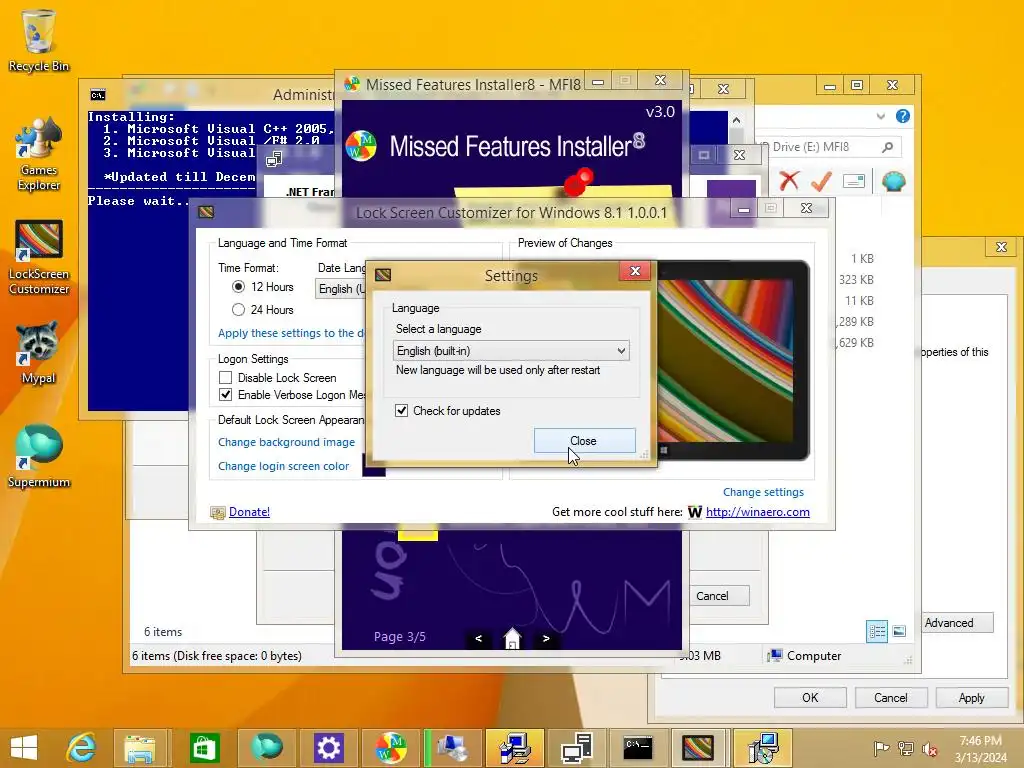The image size is (1024, 768).
Task: Toggle the Check for updates checkbox
Action: tap(402, 411)
